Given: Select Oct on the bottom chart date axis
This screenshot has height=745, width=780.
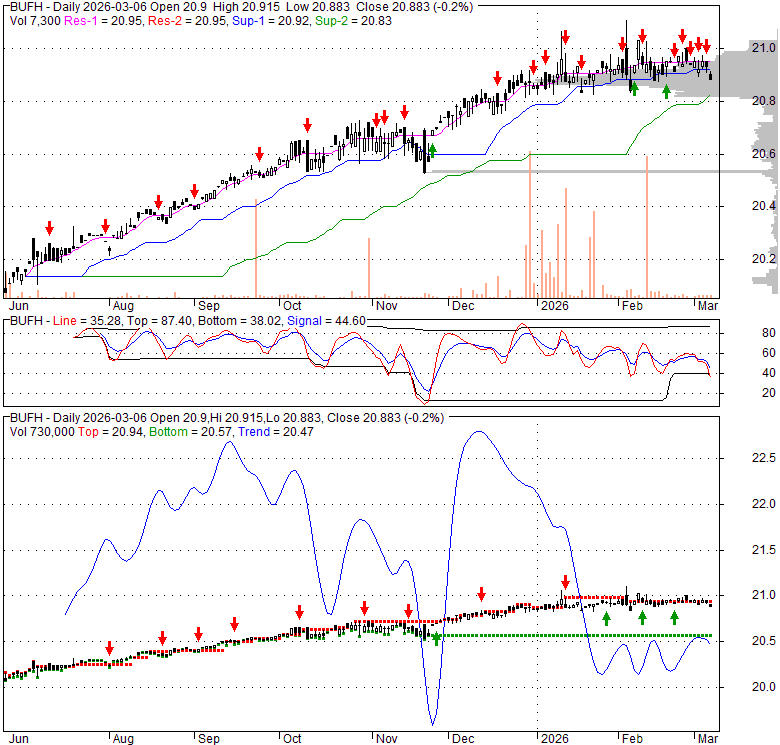Looking at the screenshot, I should click(292, 739).
